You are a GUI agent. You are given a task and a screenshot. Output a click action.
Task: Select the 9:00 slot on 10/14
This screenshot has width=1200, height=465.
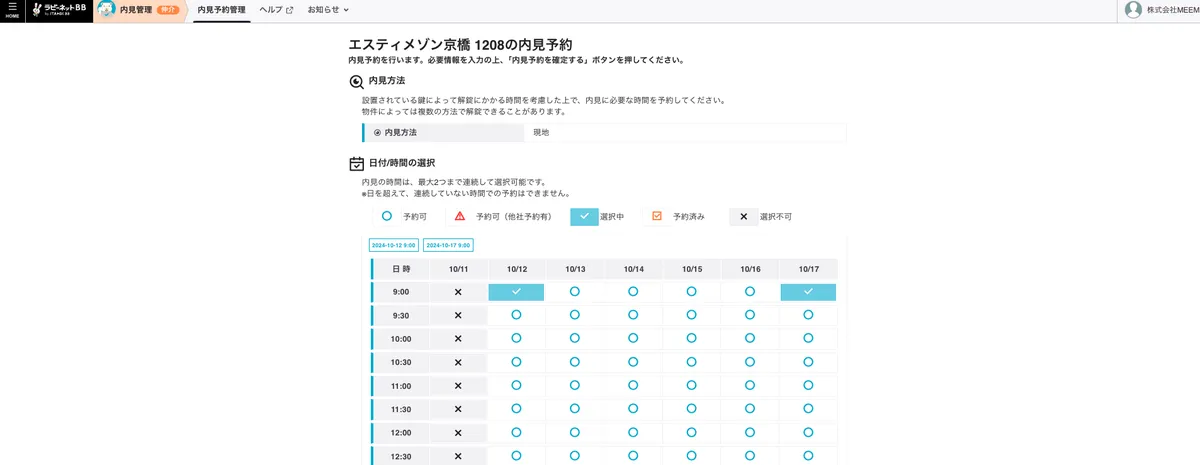click(x=633, y=292)
